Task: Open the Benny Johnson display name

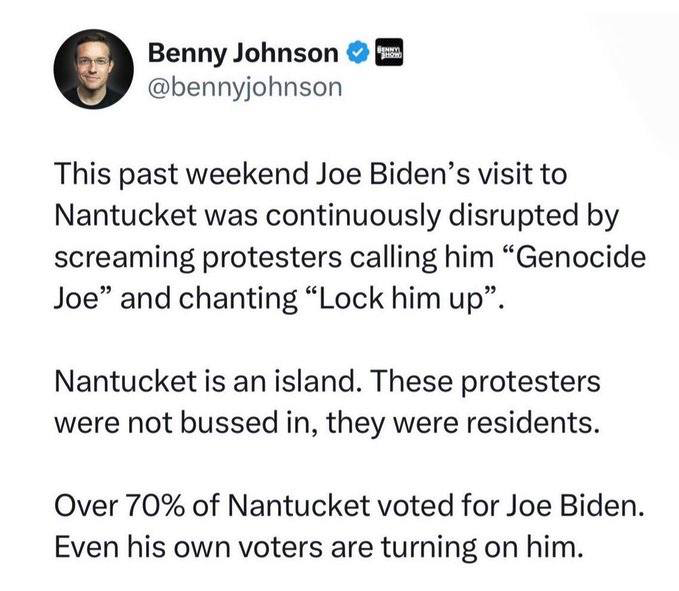Action: coord(243,53)
